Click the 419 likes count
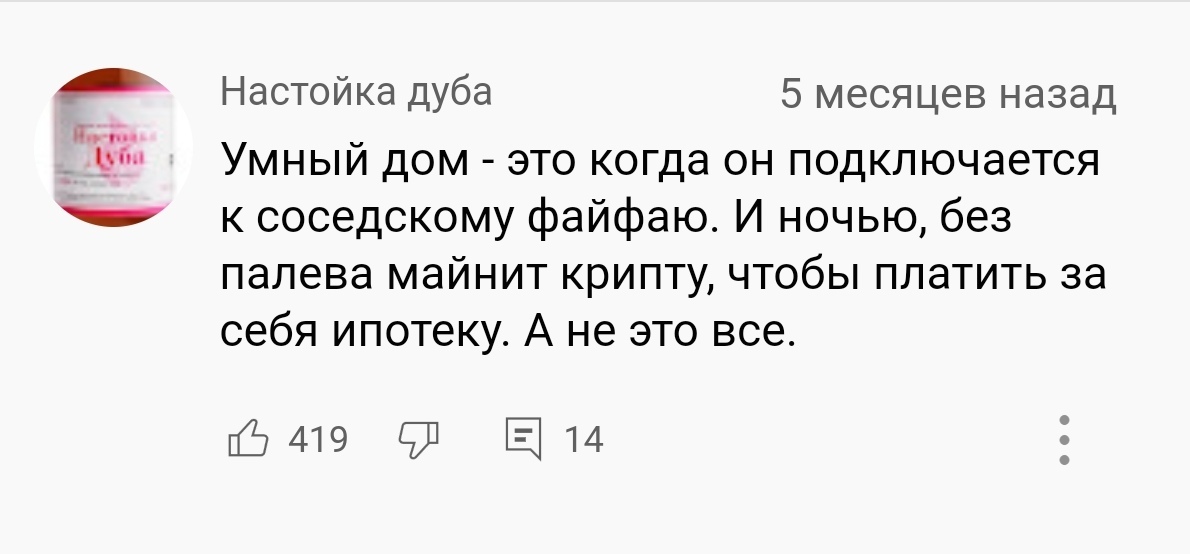Image resolution: width=1190 pixels, height=554 pixels. [x=317, y=439]
